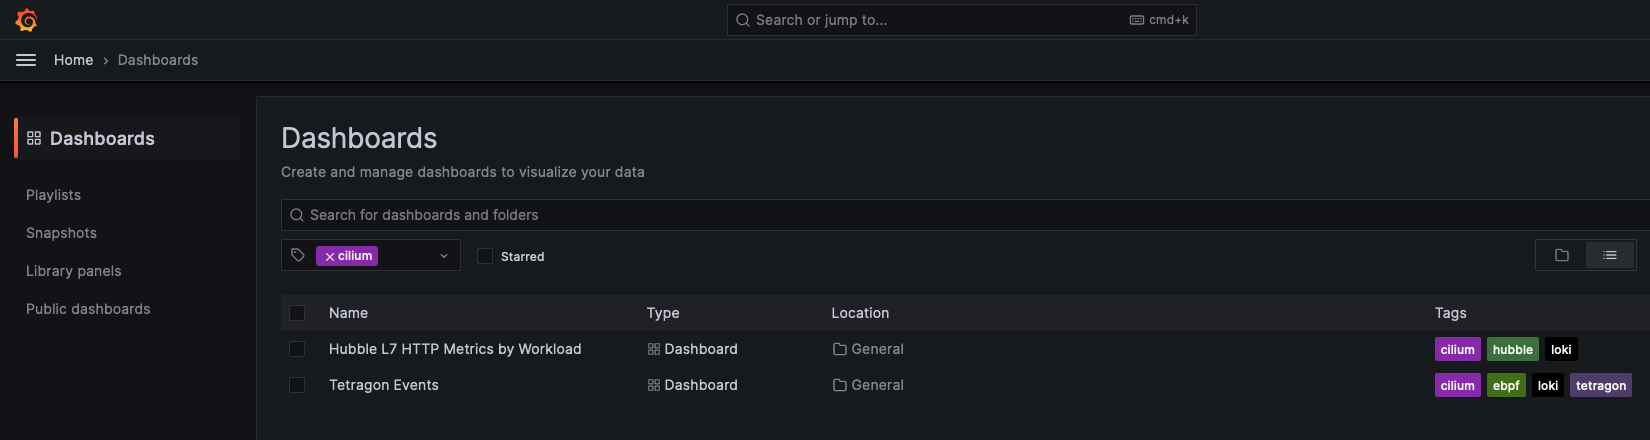The width and height of the screenshot is (1650, 440).
Task: Navigate to Home breadcrumb
Action: click(x=73, y=60)
